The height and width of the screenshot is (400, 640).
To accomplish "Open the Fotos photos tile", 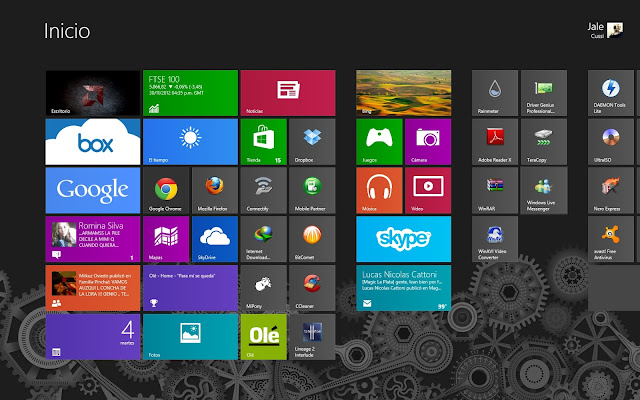I will point(190,337).
